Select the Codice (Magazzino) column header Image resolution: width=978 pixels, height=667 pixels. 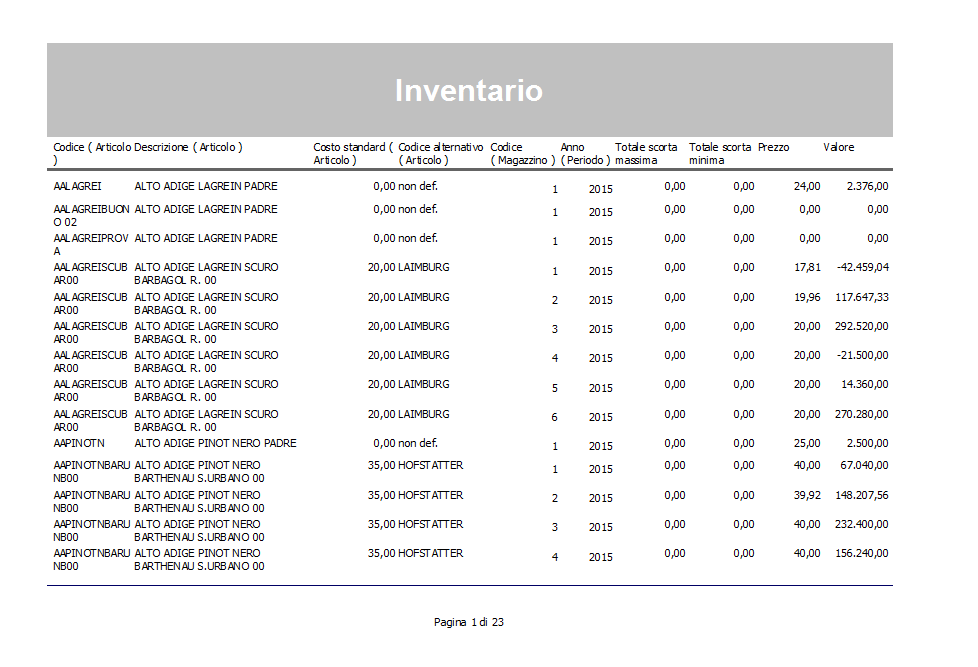[x=521, y=153]
